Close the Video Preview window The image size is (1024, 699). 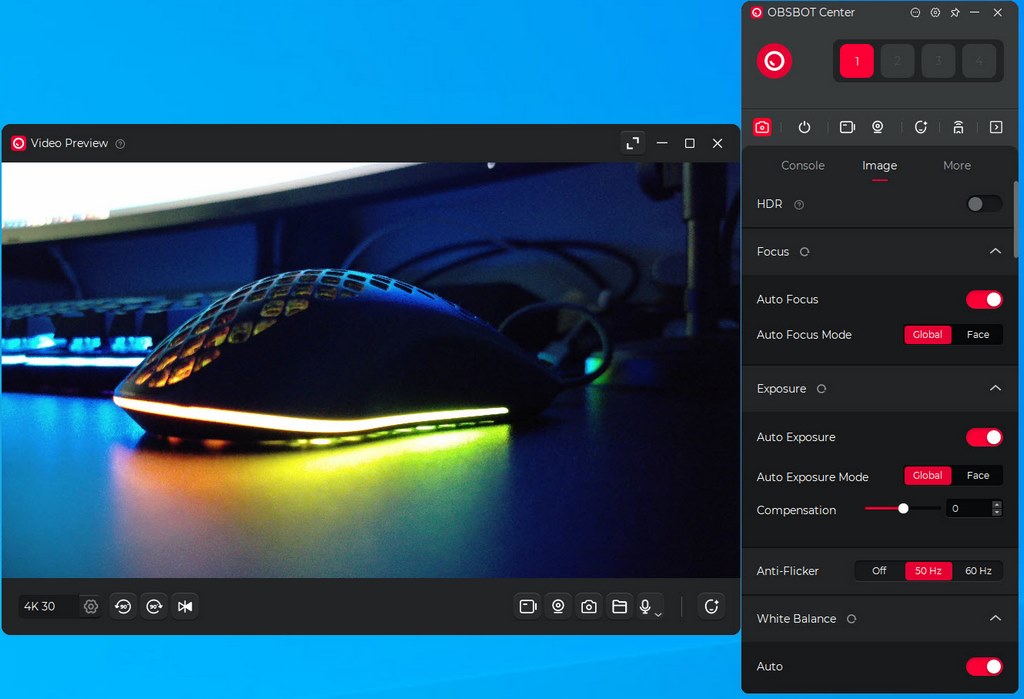718,143
